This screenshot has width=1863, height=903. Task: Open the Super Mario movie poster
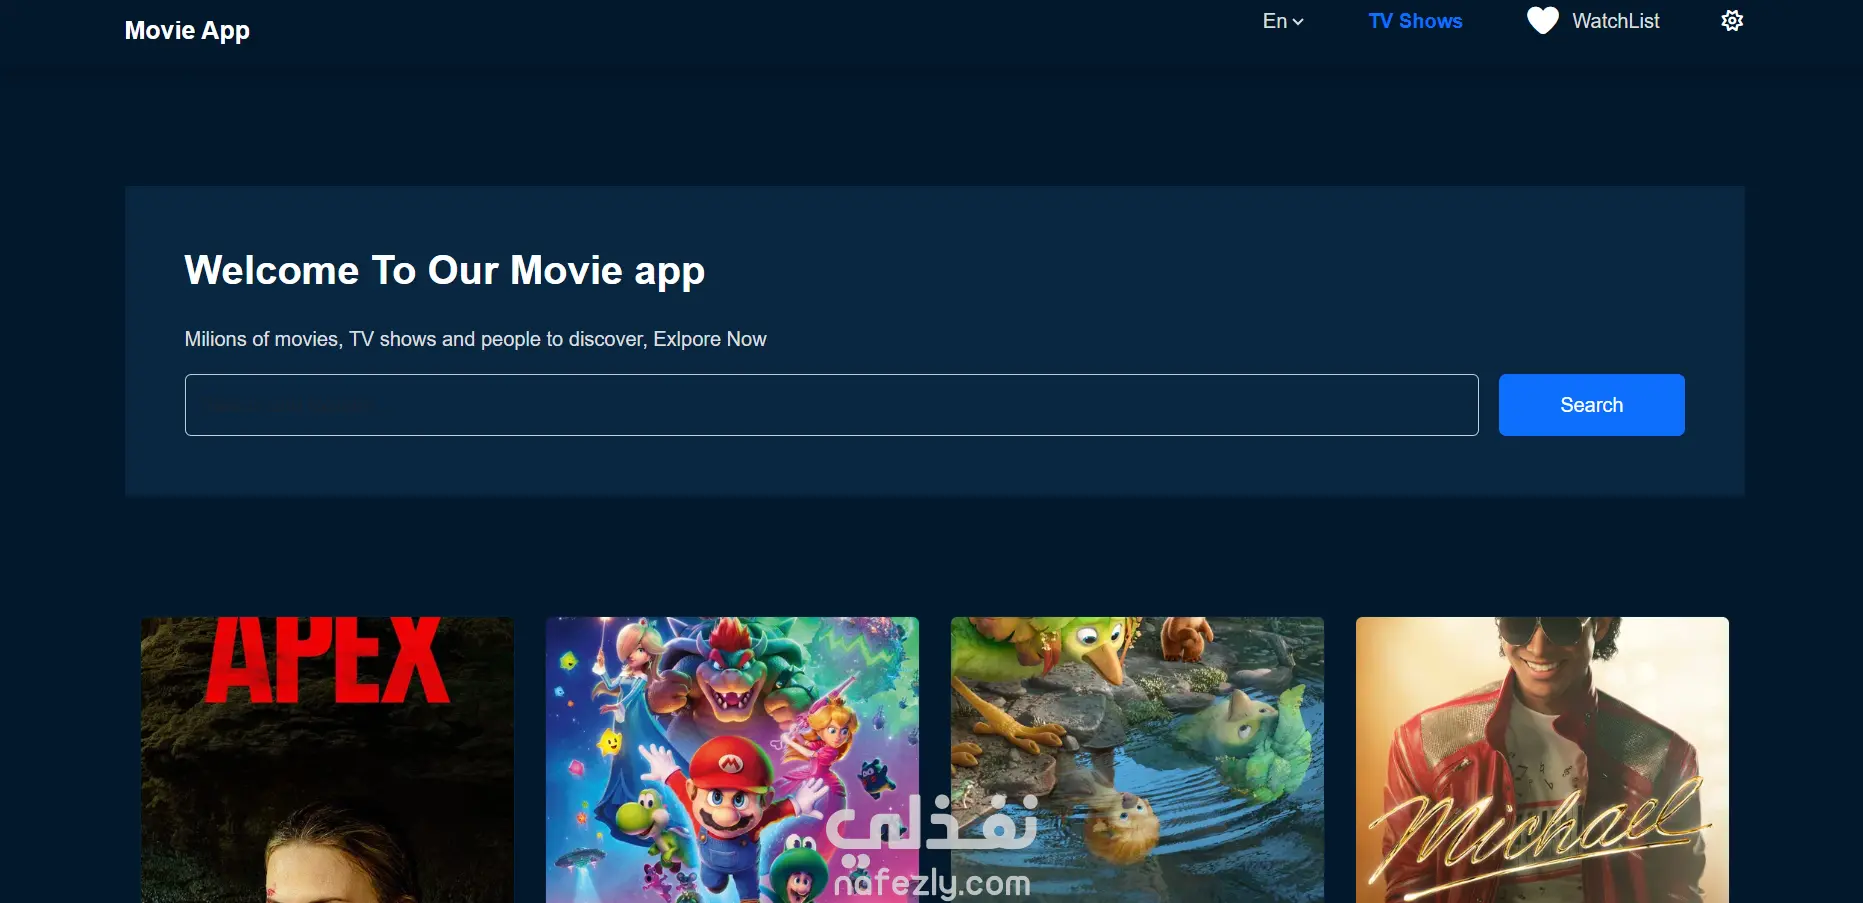click(x=732, y=760)
